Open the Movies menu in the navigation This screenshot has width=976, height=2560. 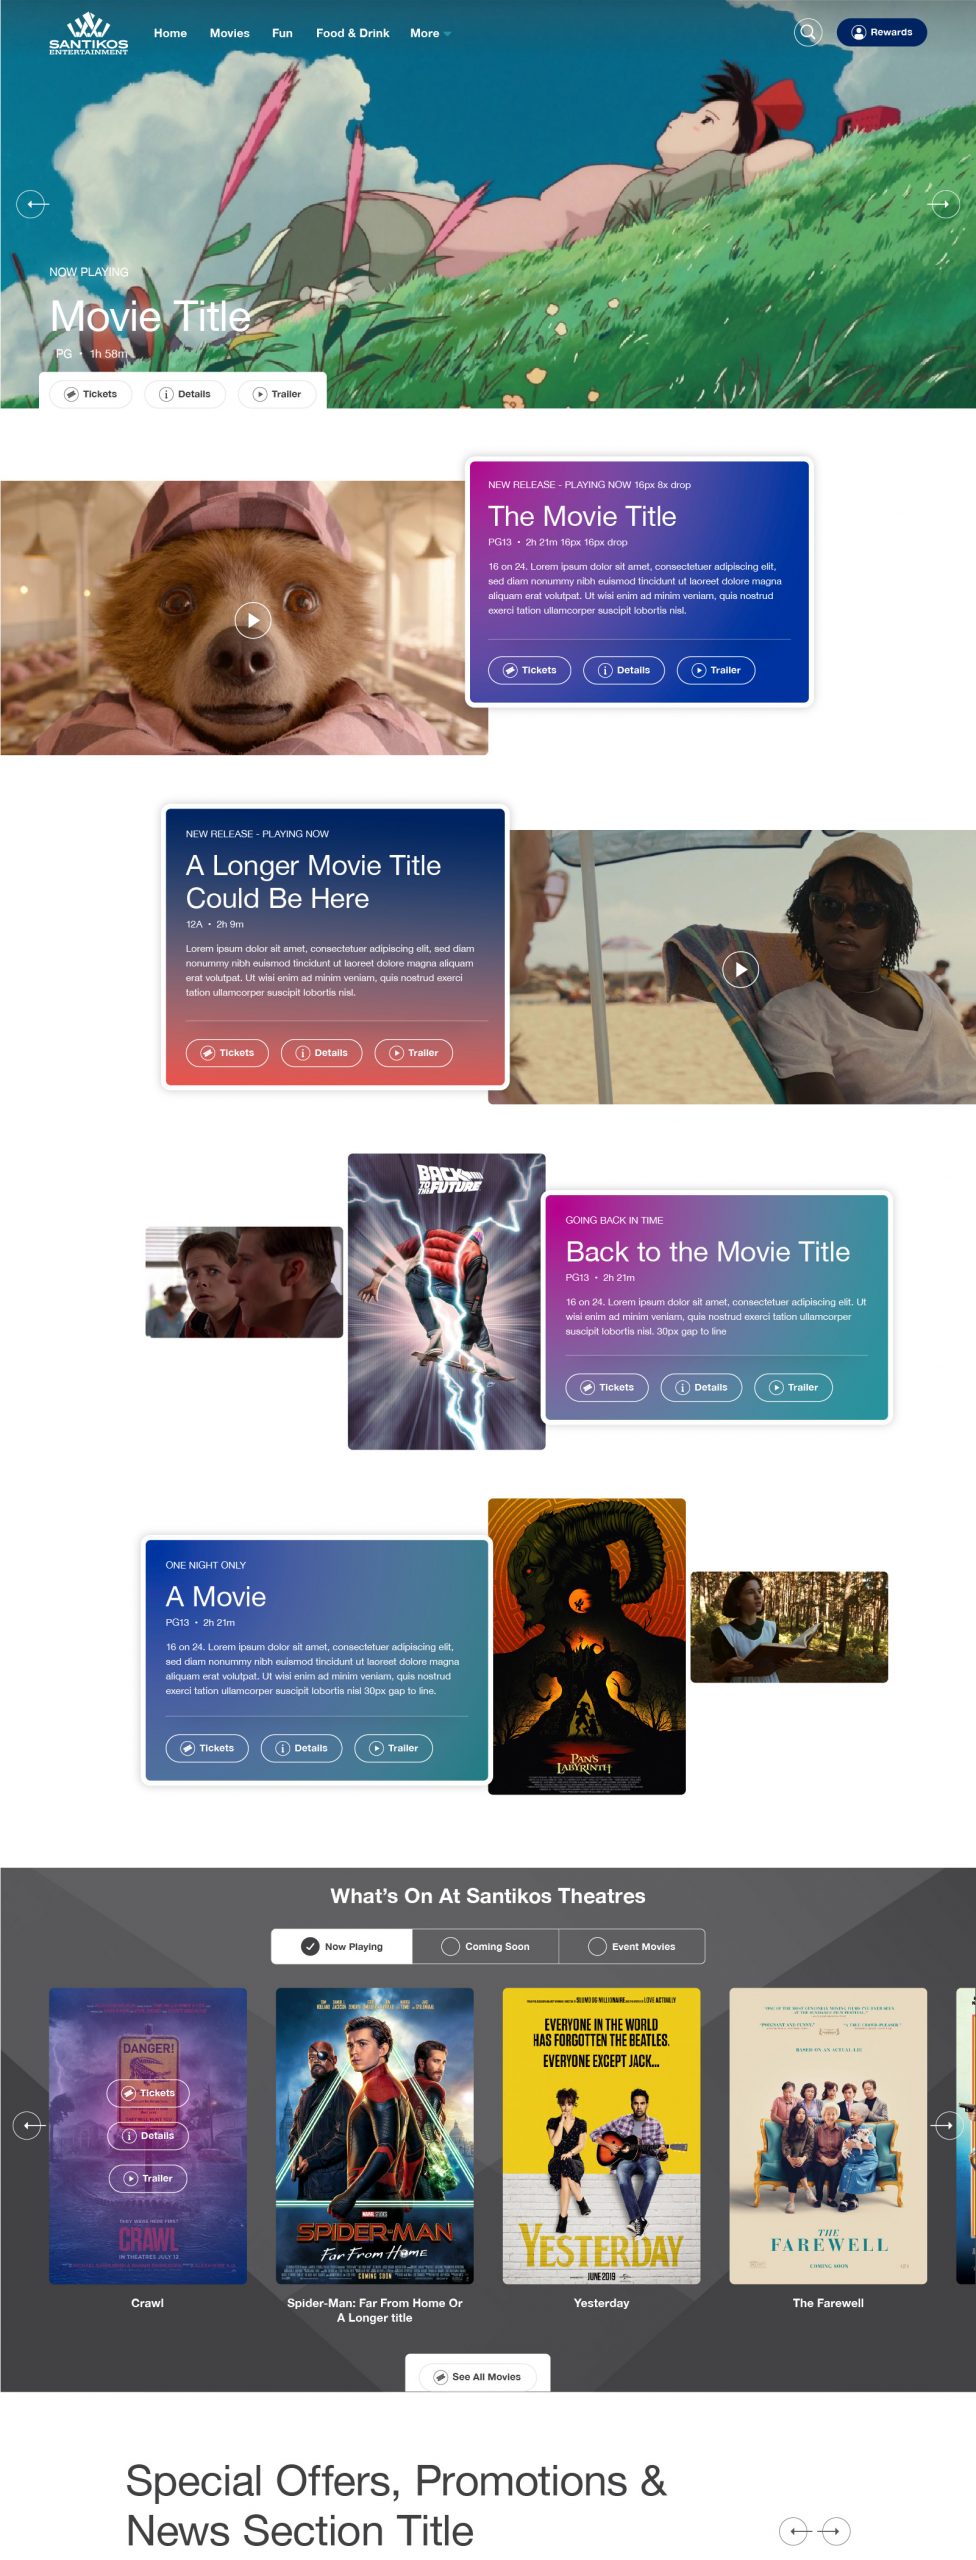[x=229, y=33]
